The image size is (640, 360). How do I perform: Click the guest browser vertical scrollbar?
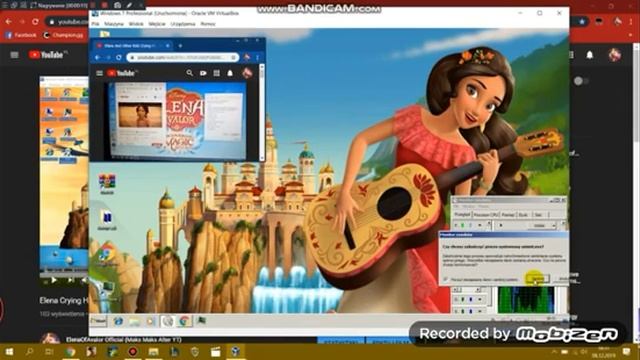tap(262, 112)
